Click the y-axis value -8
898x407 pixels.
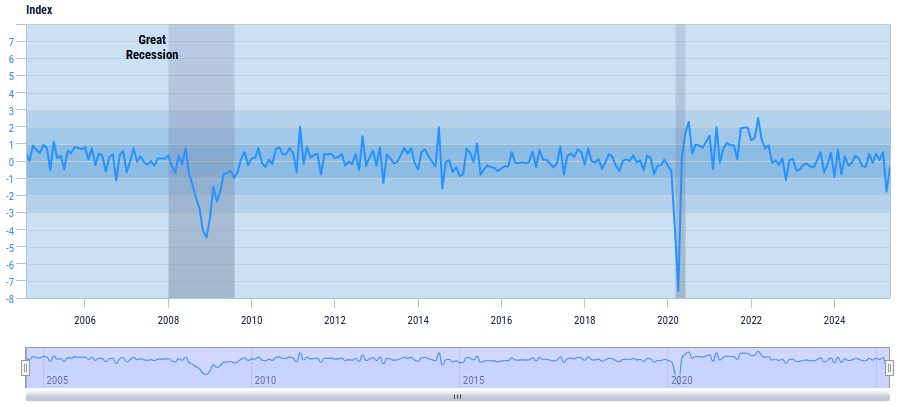point(10,298)
